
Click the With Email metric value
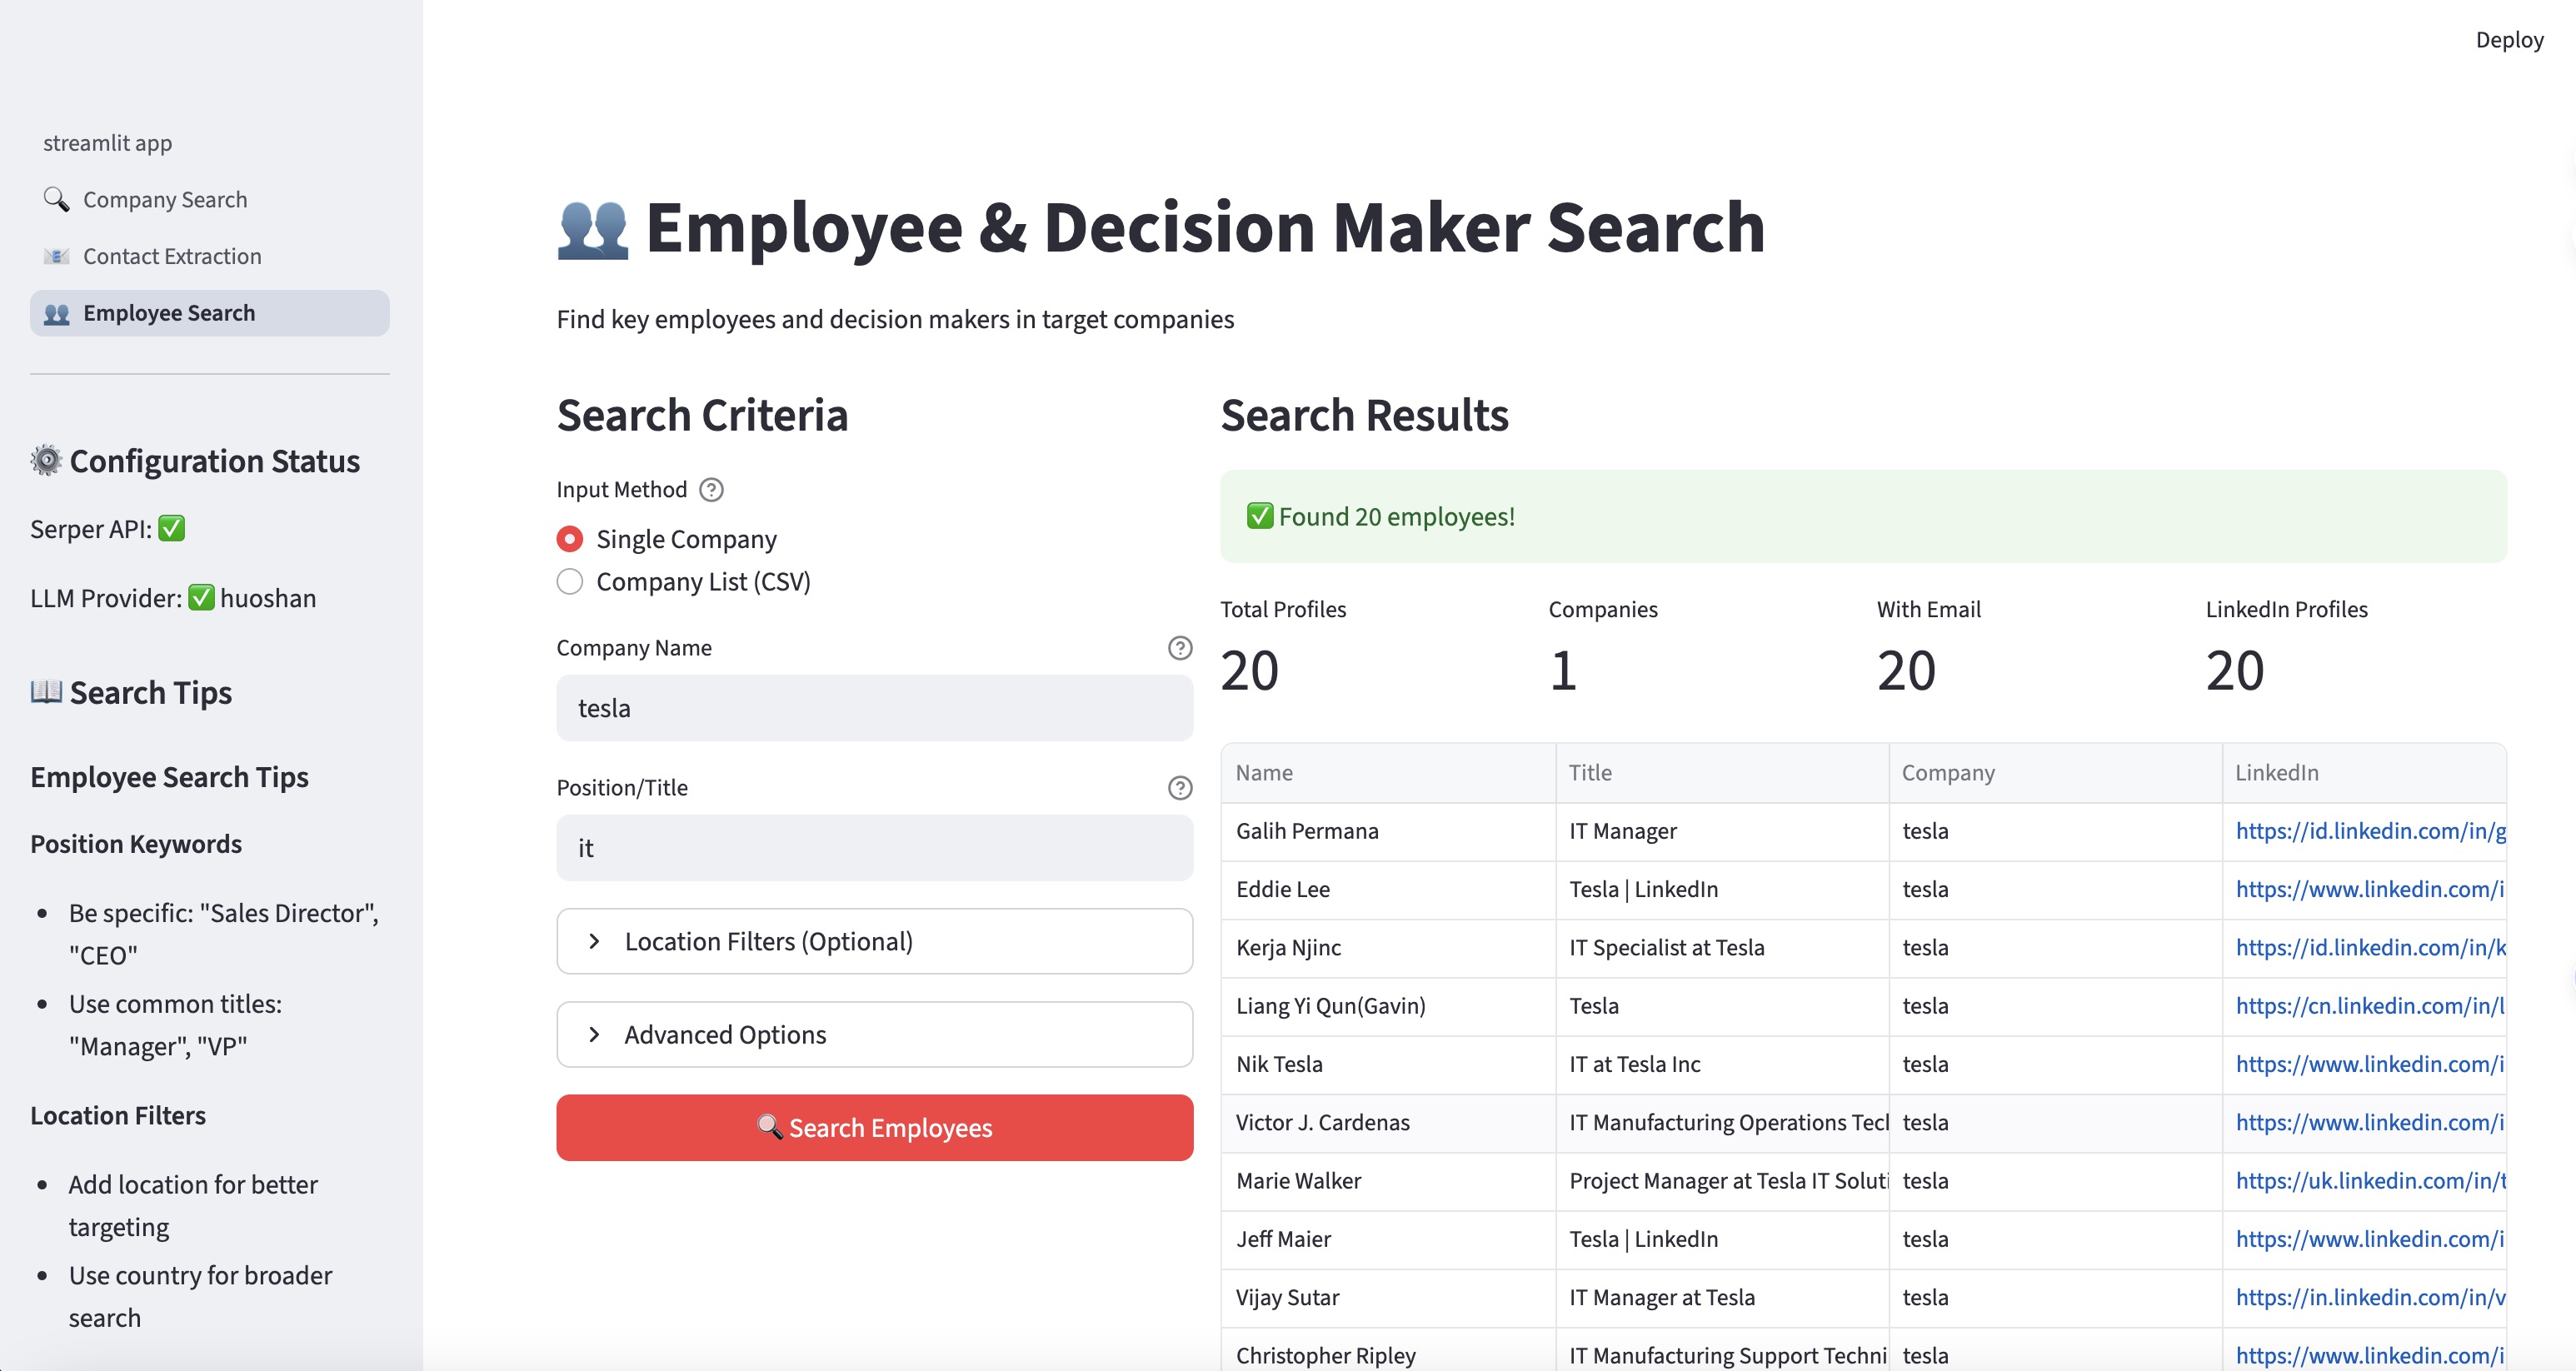click(1906, 670)
